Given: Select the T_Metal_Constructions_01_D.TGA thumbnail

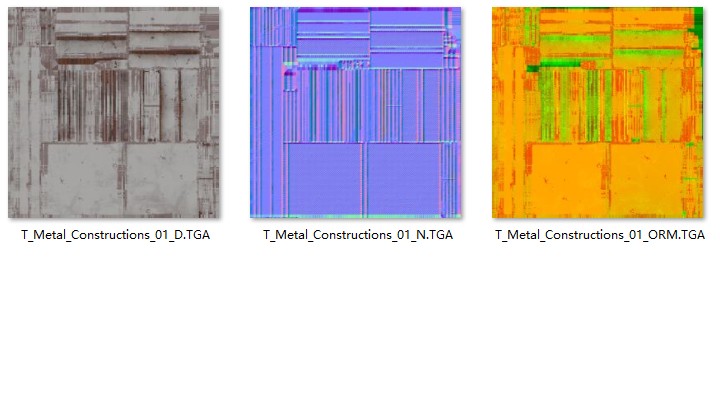Looking at the screenshot, I should (x=114, y=113).
